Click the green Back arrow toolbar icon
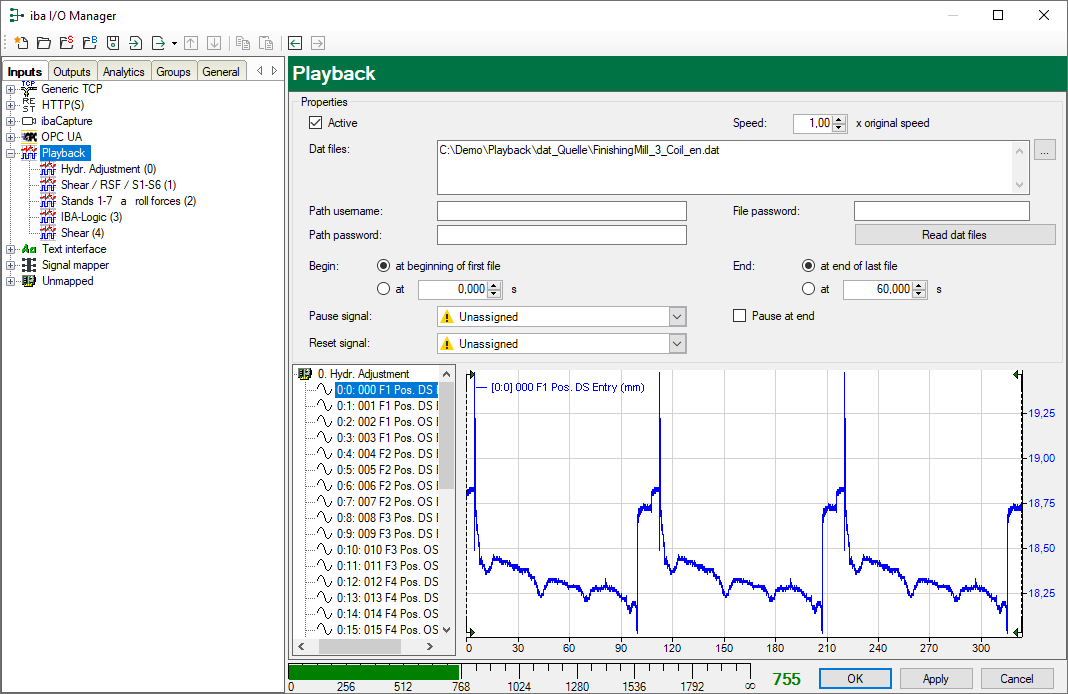1068x694 pixels. [295, 43]
